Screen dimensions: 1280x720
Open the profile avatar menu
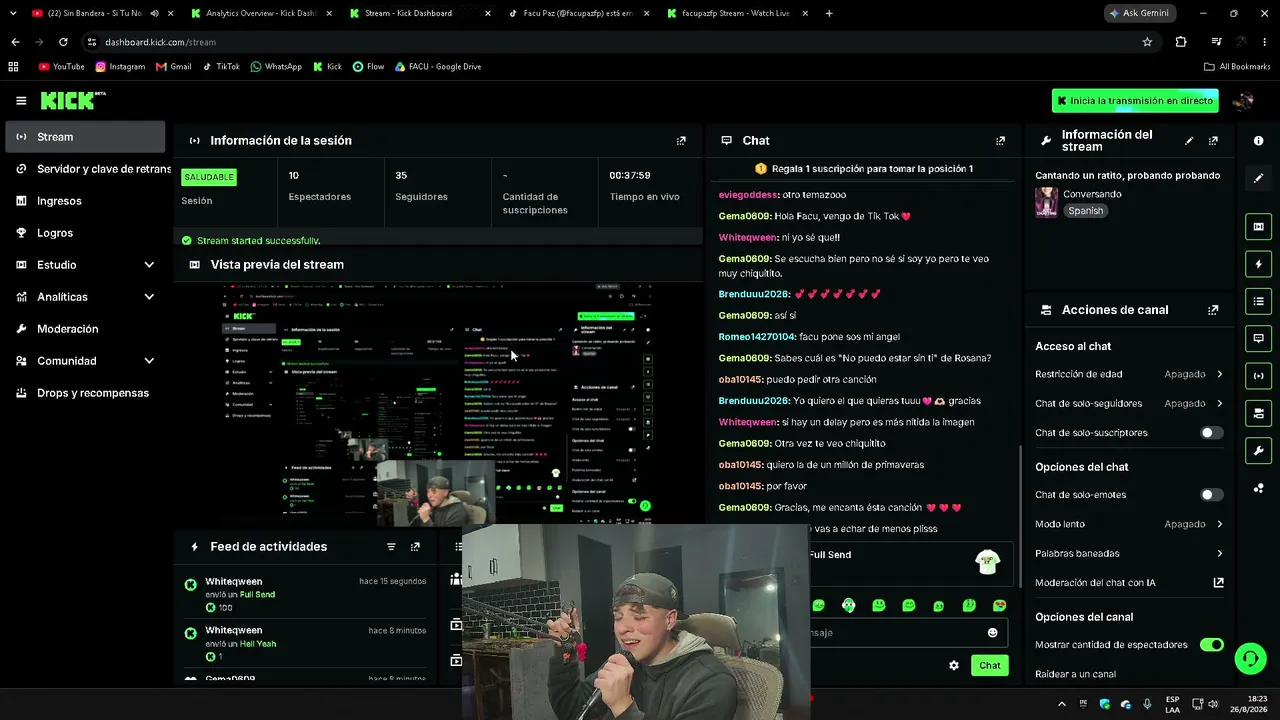click(1243, 101)
